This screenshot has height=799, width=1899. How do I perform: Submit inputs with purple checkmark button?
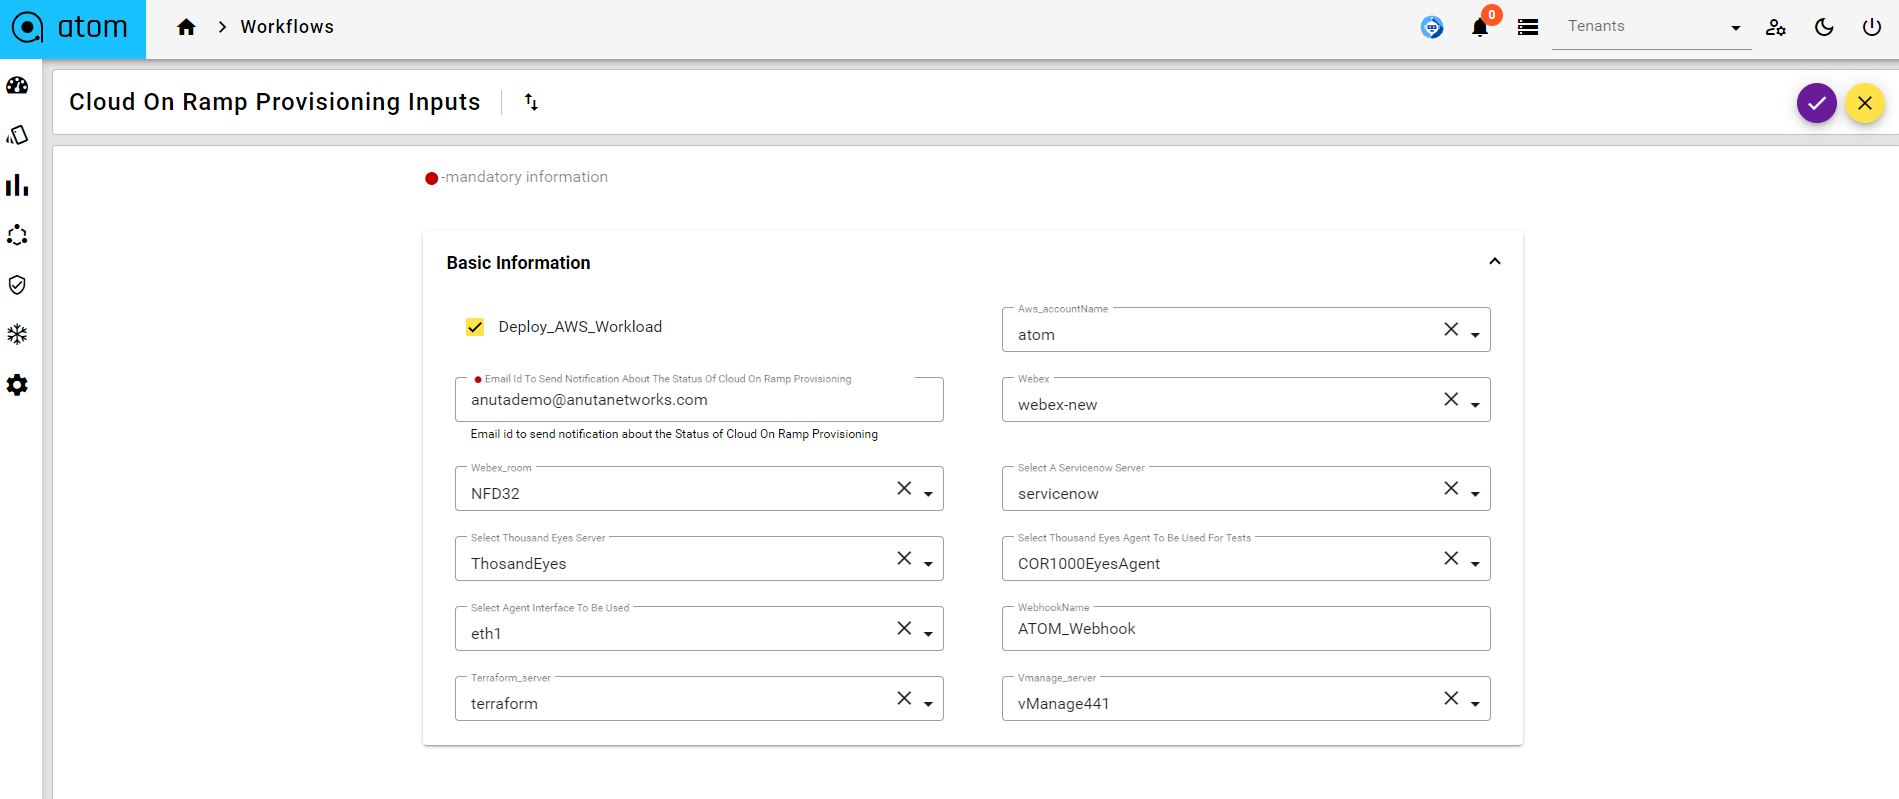[x=1816, y=103]
